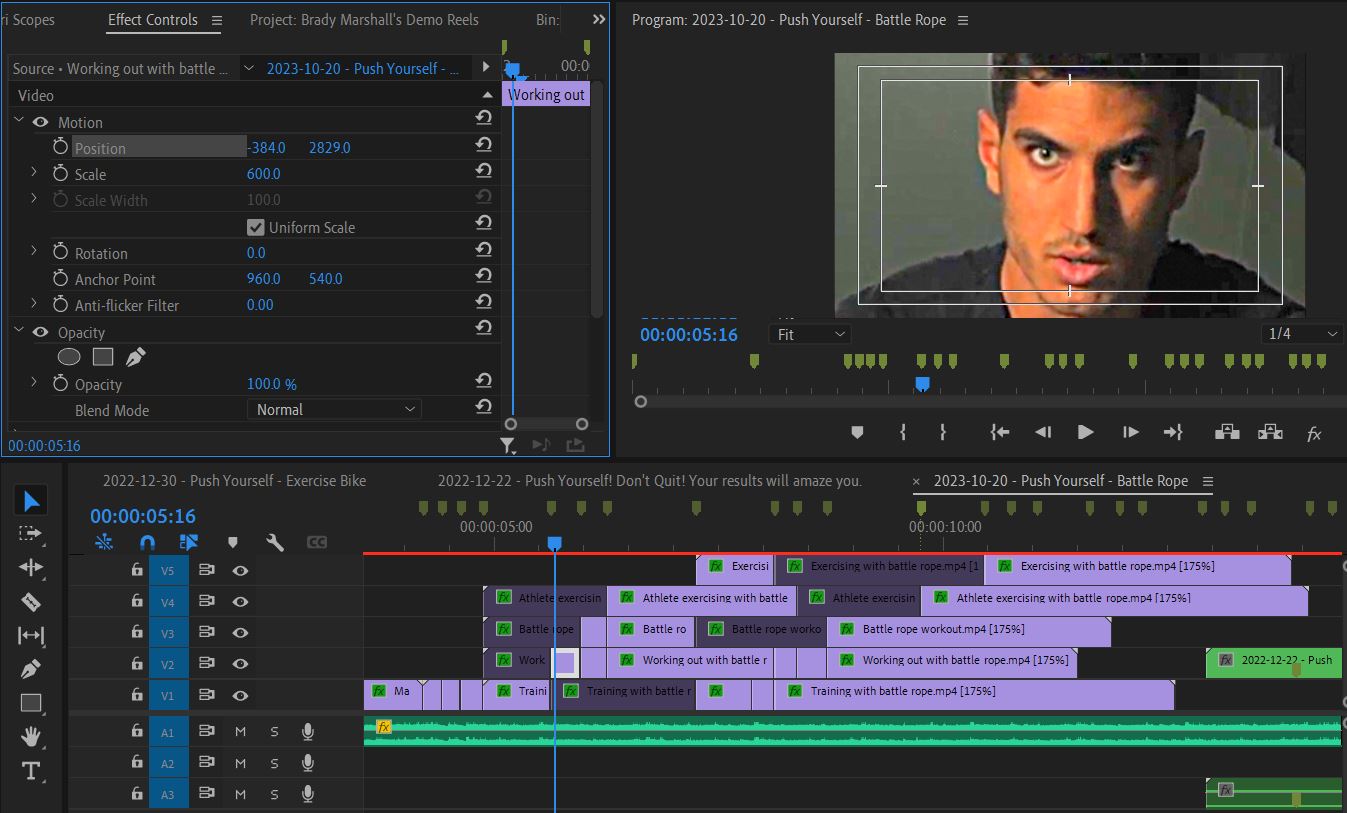Image resolution: width=1347 pixels, height=813 pixels.
Task: Select the Razor tool
Action: click(31, 601)
